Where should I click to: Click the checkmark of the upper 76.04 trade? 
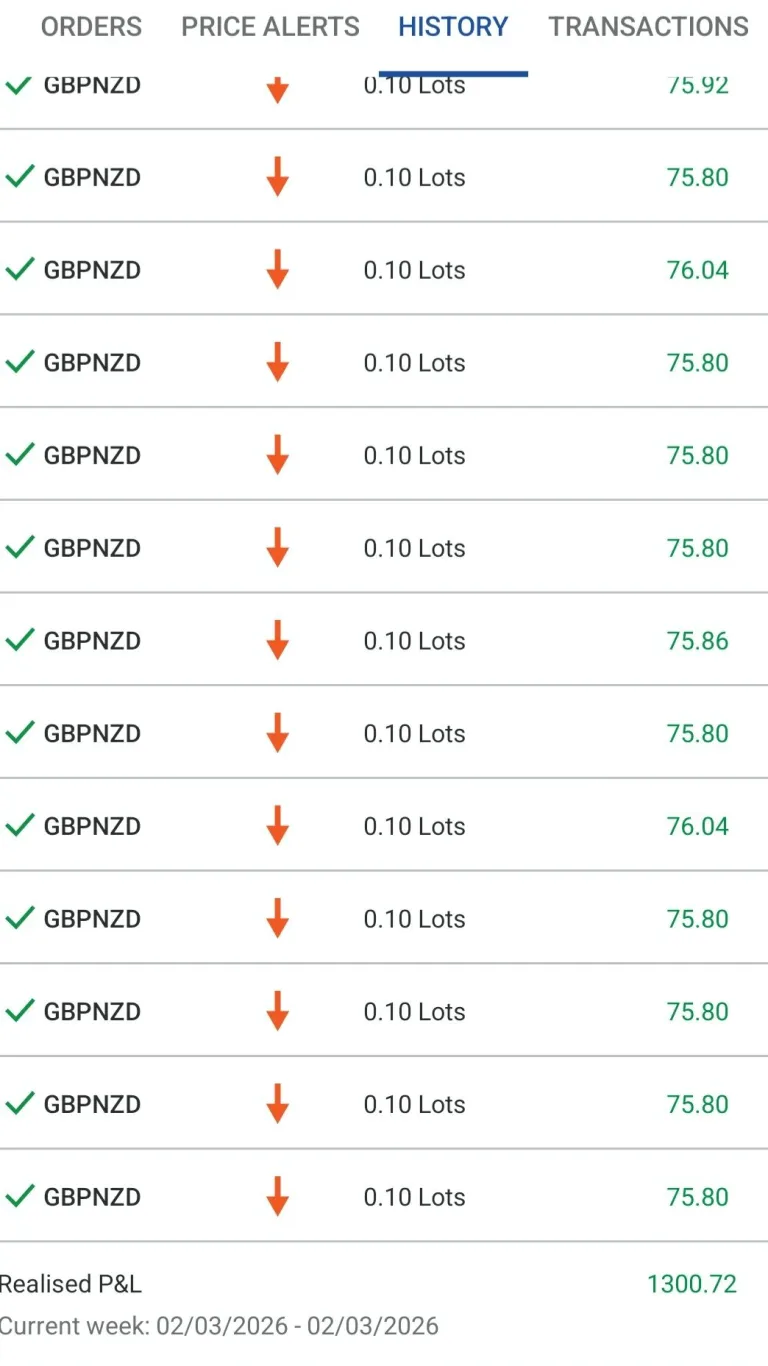[20, 269]
